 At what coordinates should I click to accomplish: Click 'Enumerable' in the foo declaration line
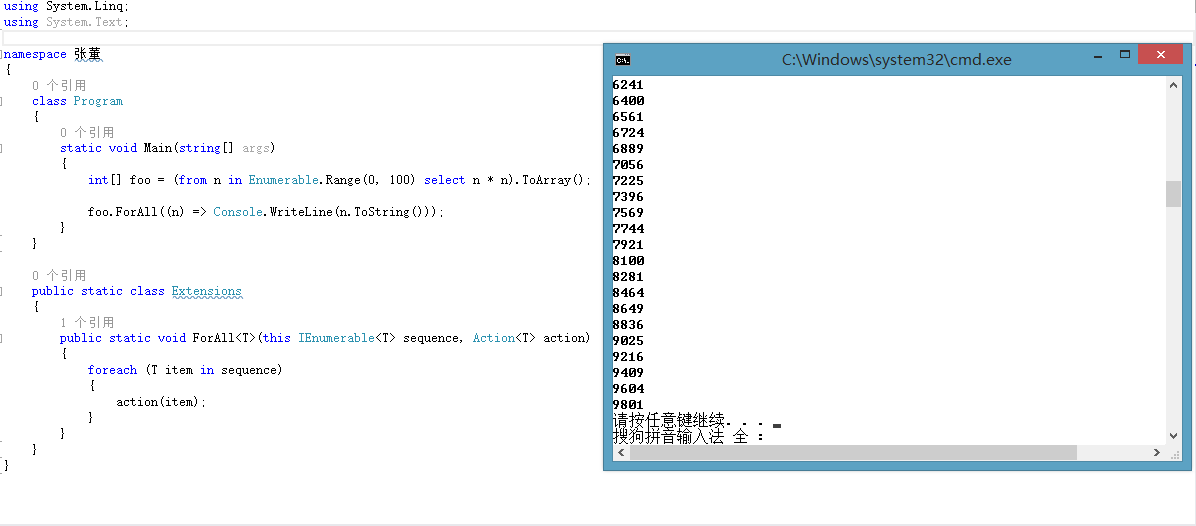[284, 180]
